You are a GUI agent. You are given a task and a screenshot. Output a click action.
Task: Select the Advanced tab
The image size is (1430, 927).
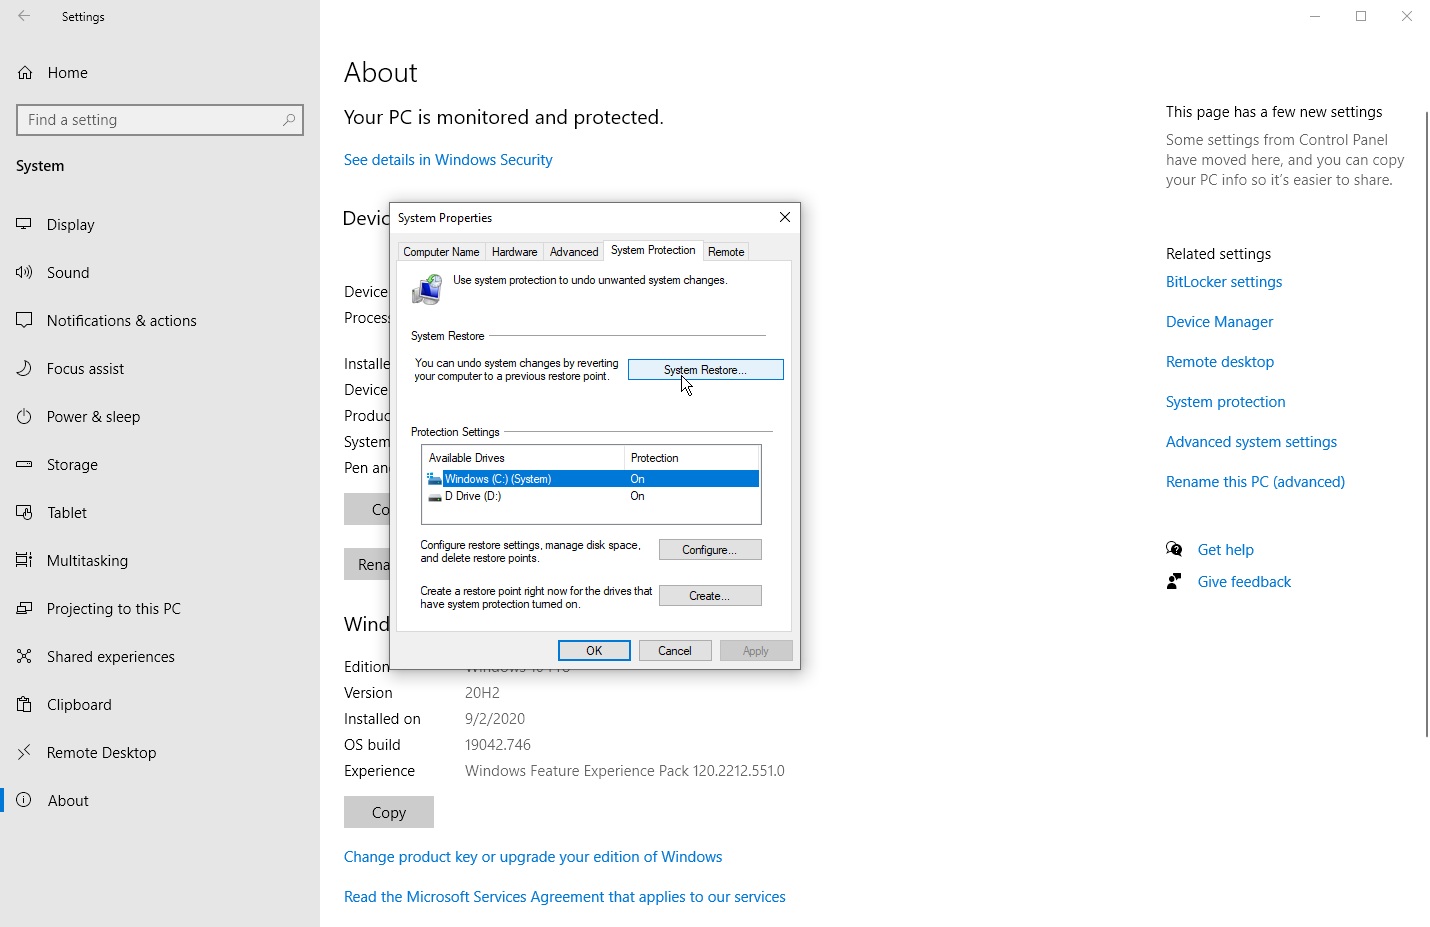(x=574, y=252)
